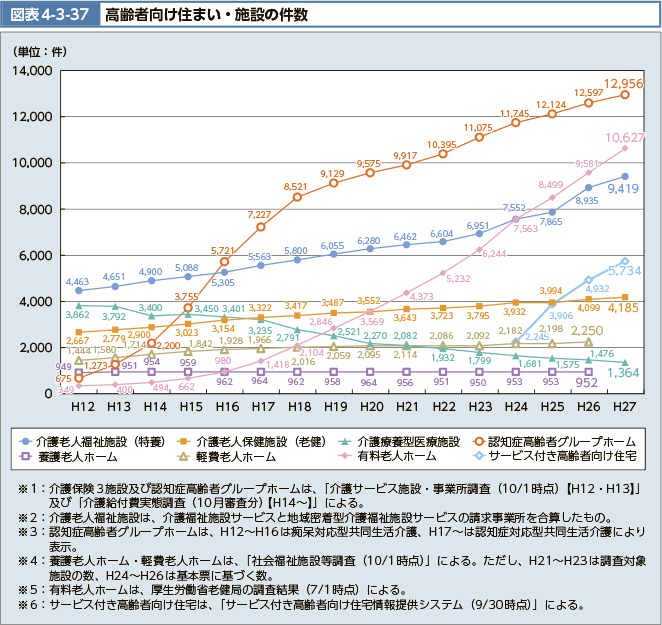Click the （単位：件） unit label

(36, 49)
